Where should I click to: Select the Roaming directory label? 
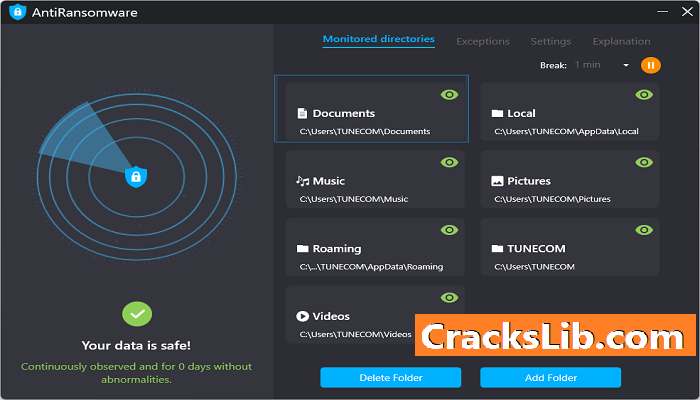point(337,249)
